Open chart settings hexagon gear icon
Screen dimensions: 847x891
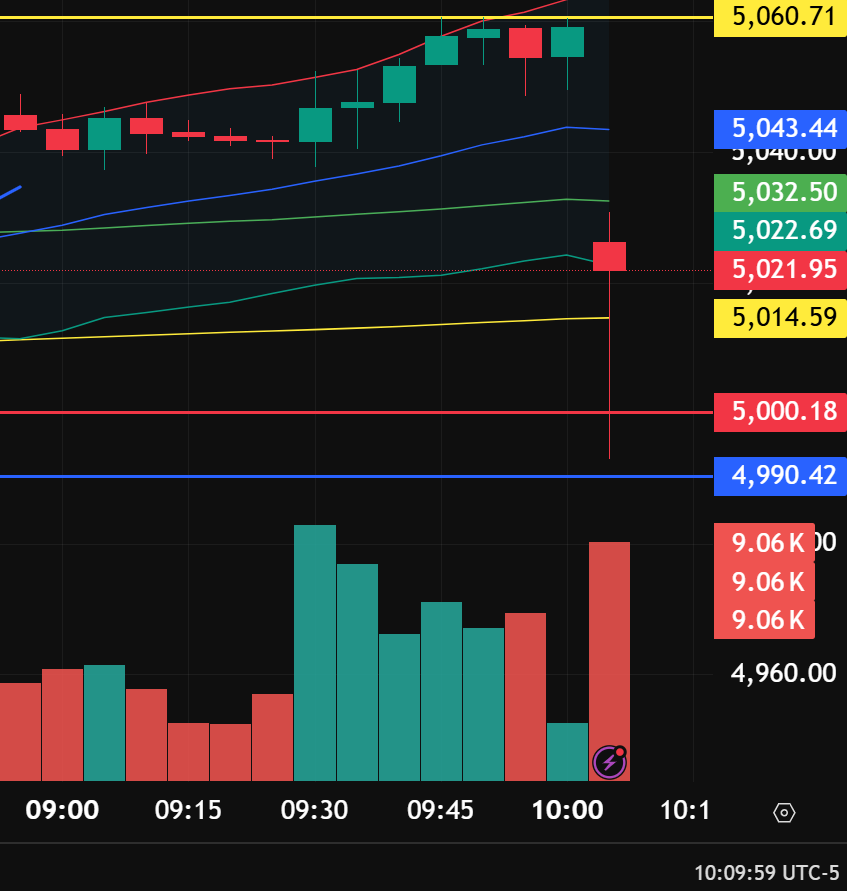point(784,813)
